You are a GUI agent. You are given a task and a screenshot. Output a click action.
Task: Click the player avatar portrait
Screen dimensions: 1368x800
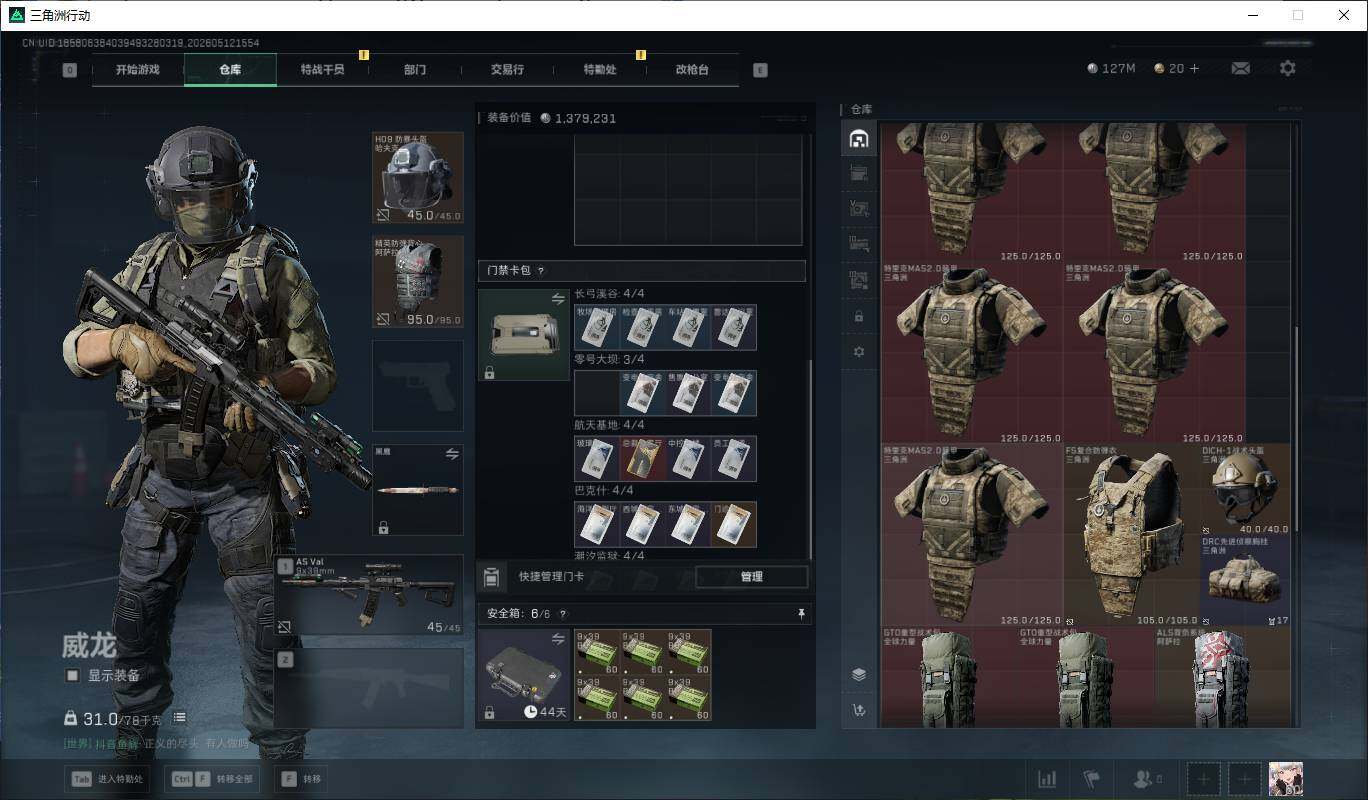coord(1285,778)
